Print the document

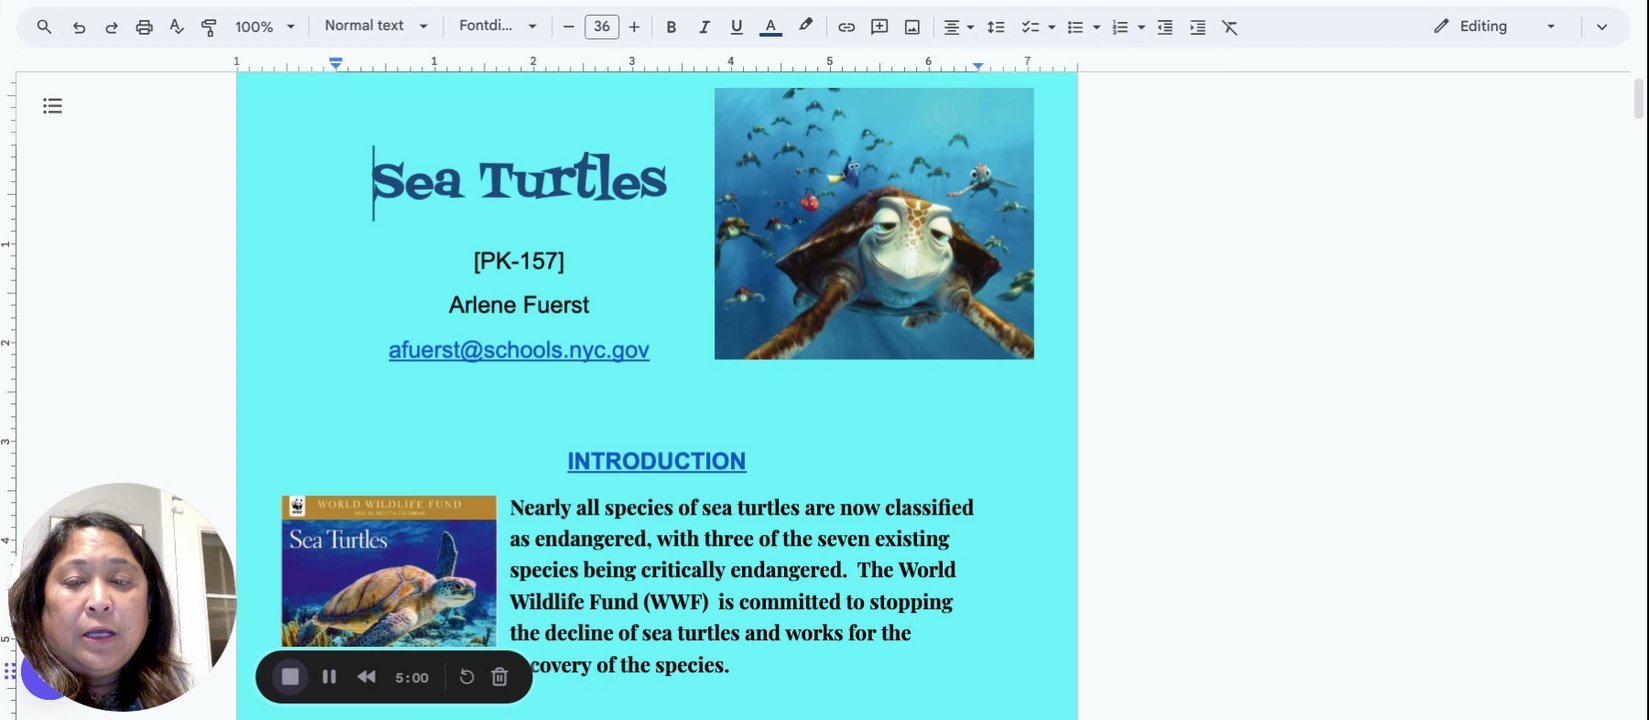tap(144, 27)
